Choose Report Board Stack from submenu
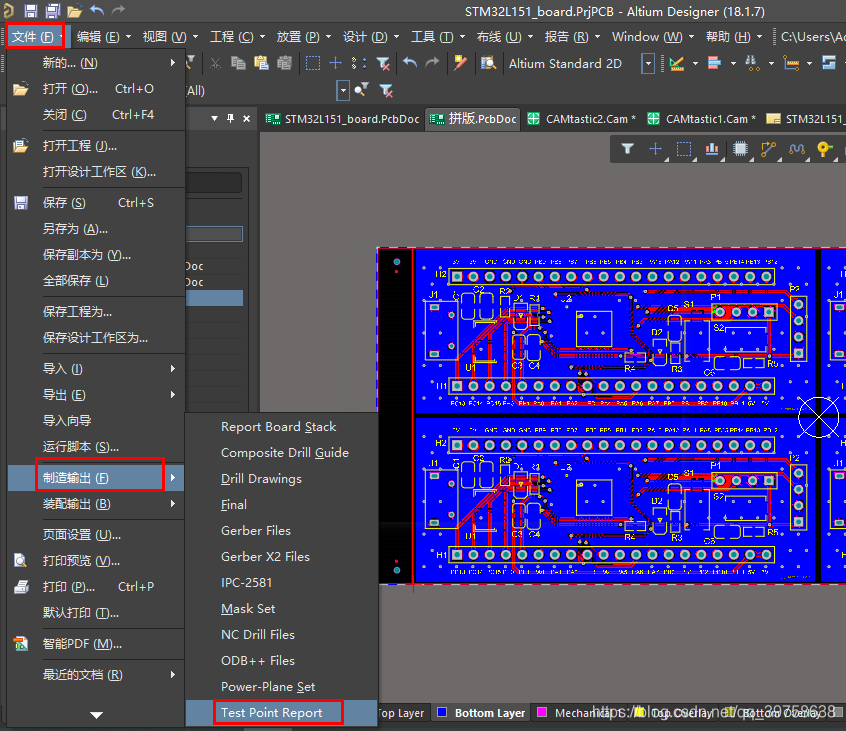This screenshot has width=846, height=731. coord(281,427)
